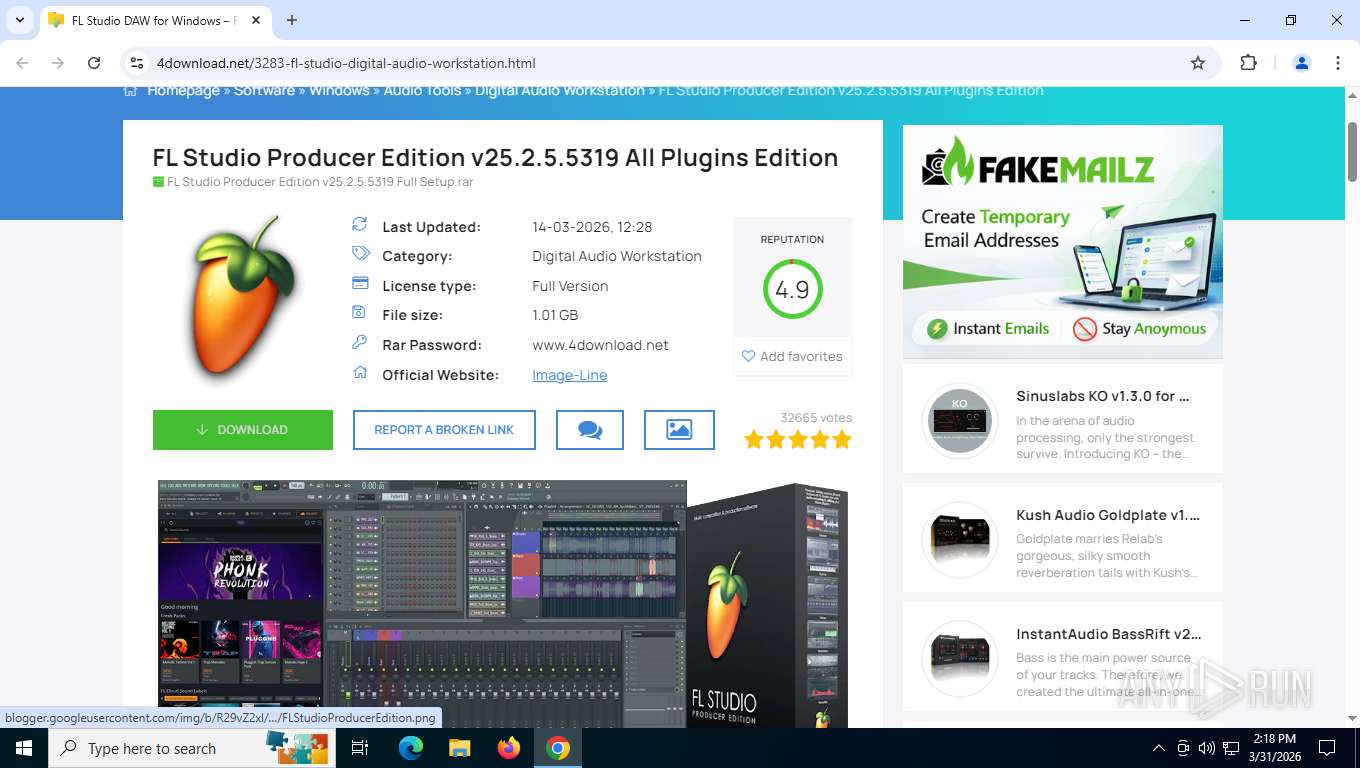Click the five-star rating row

[797, 440]
